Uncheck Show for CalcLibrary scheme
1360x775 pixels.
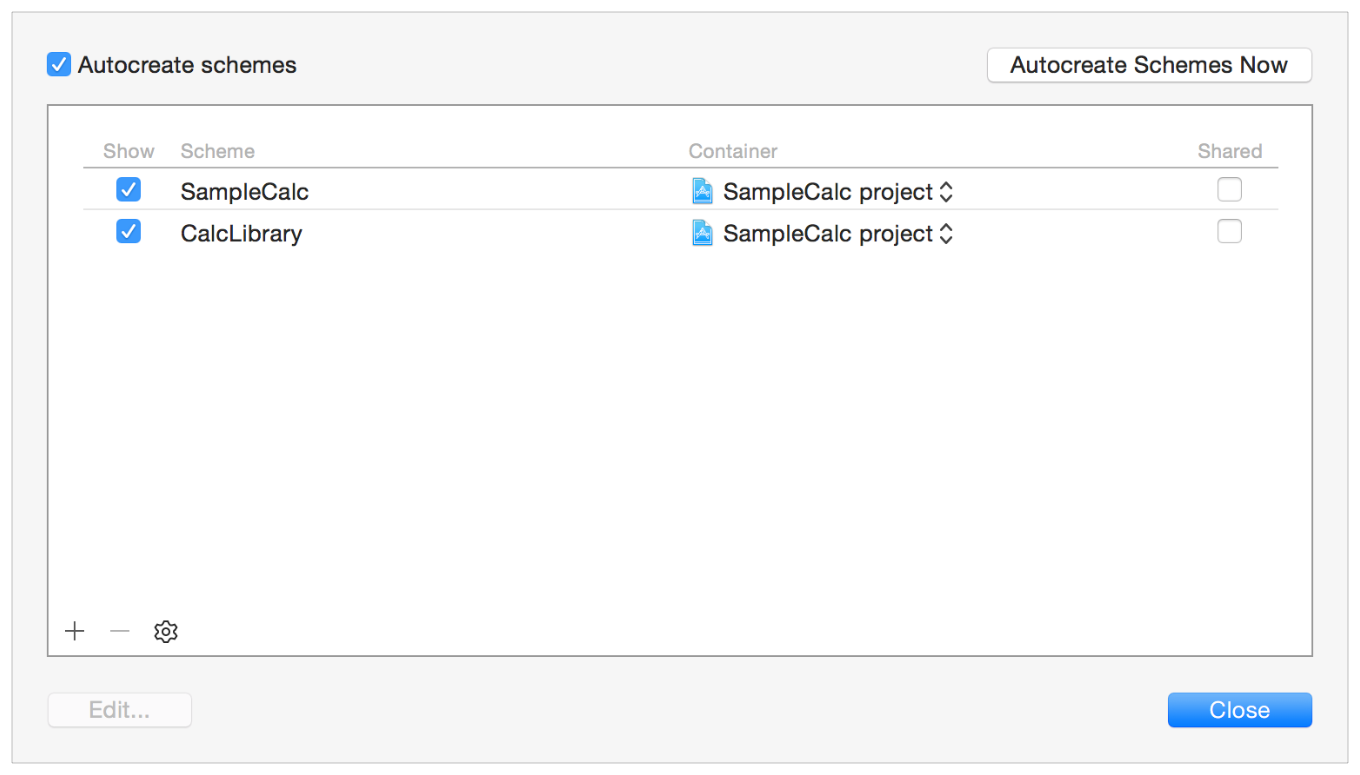coord(128,232)
